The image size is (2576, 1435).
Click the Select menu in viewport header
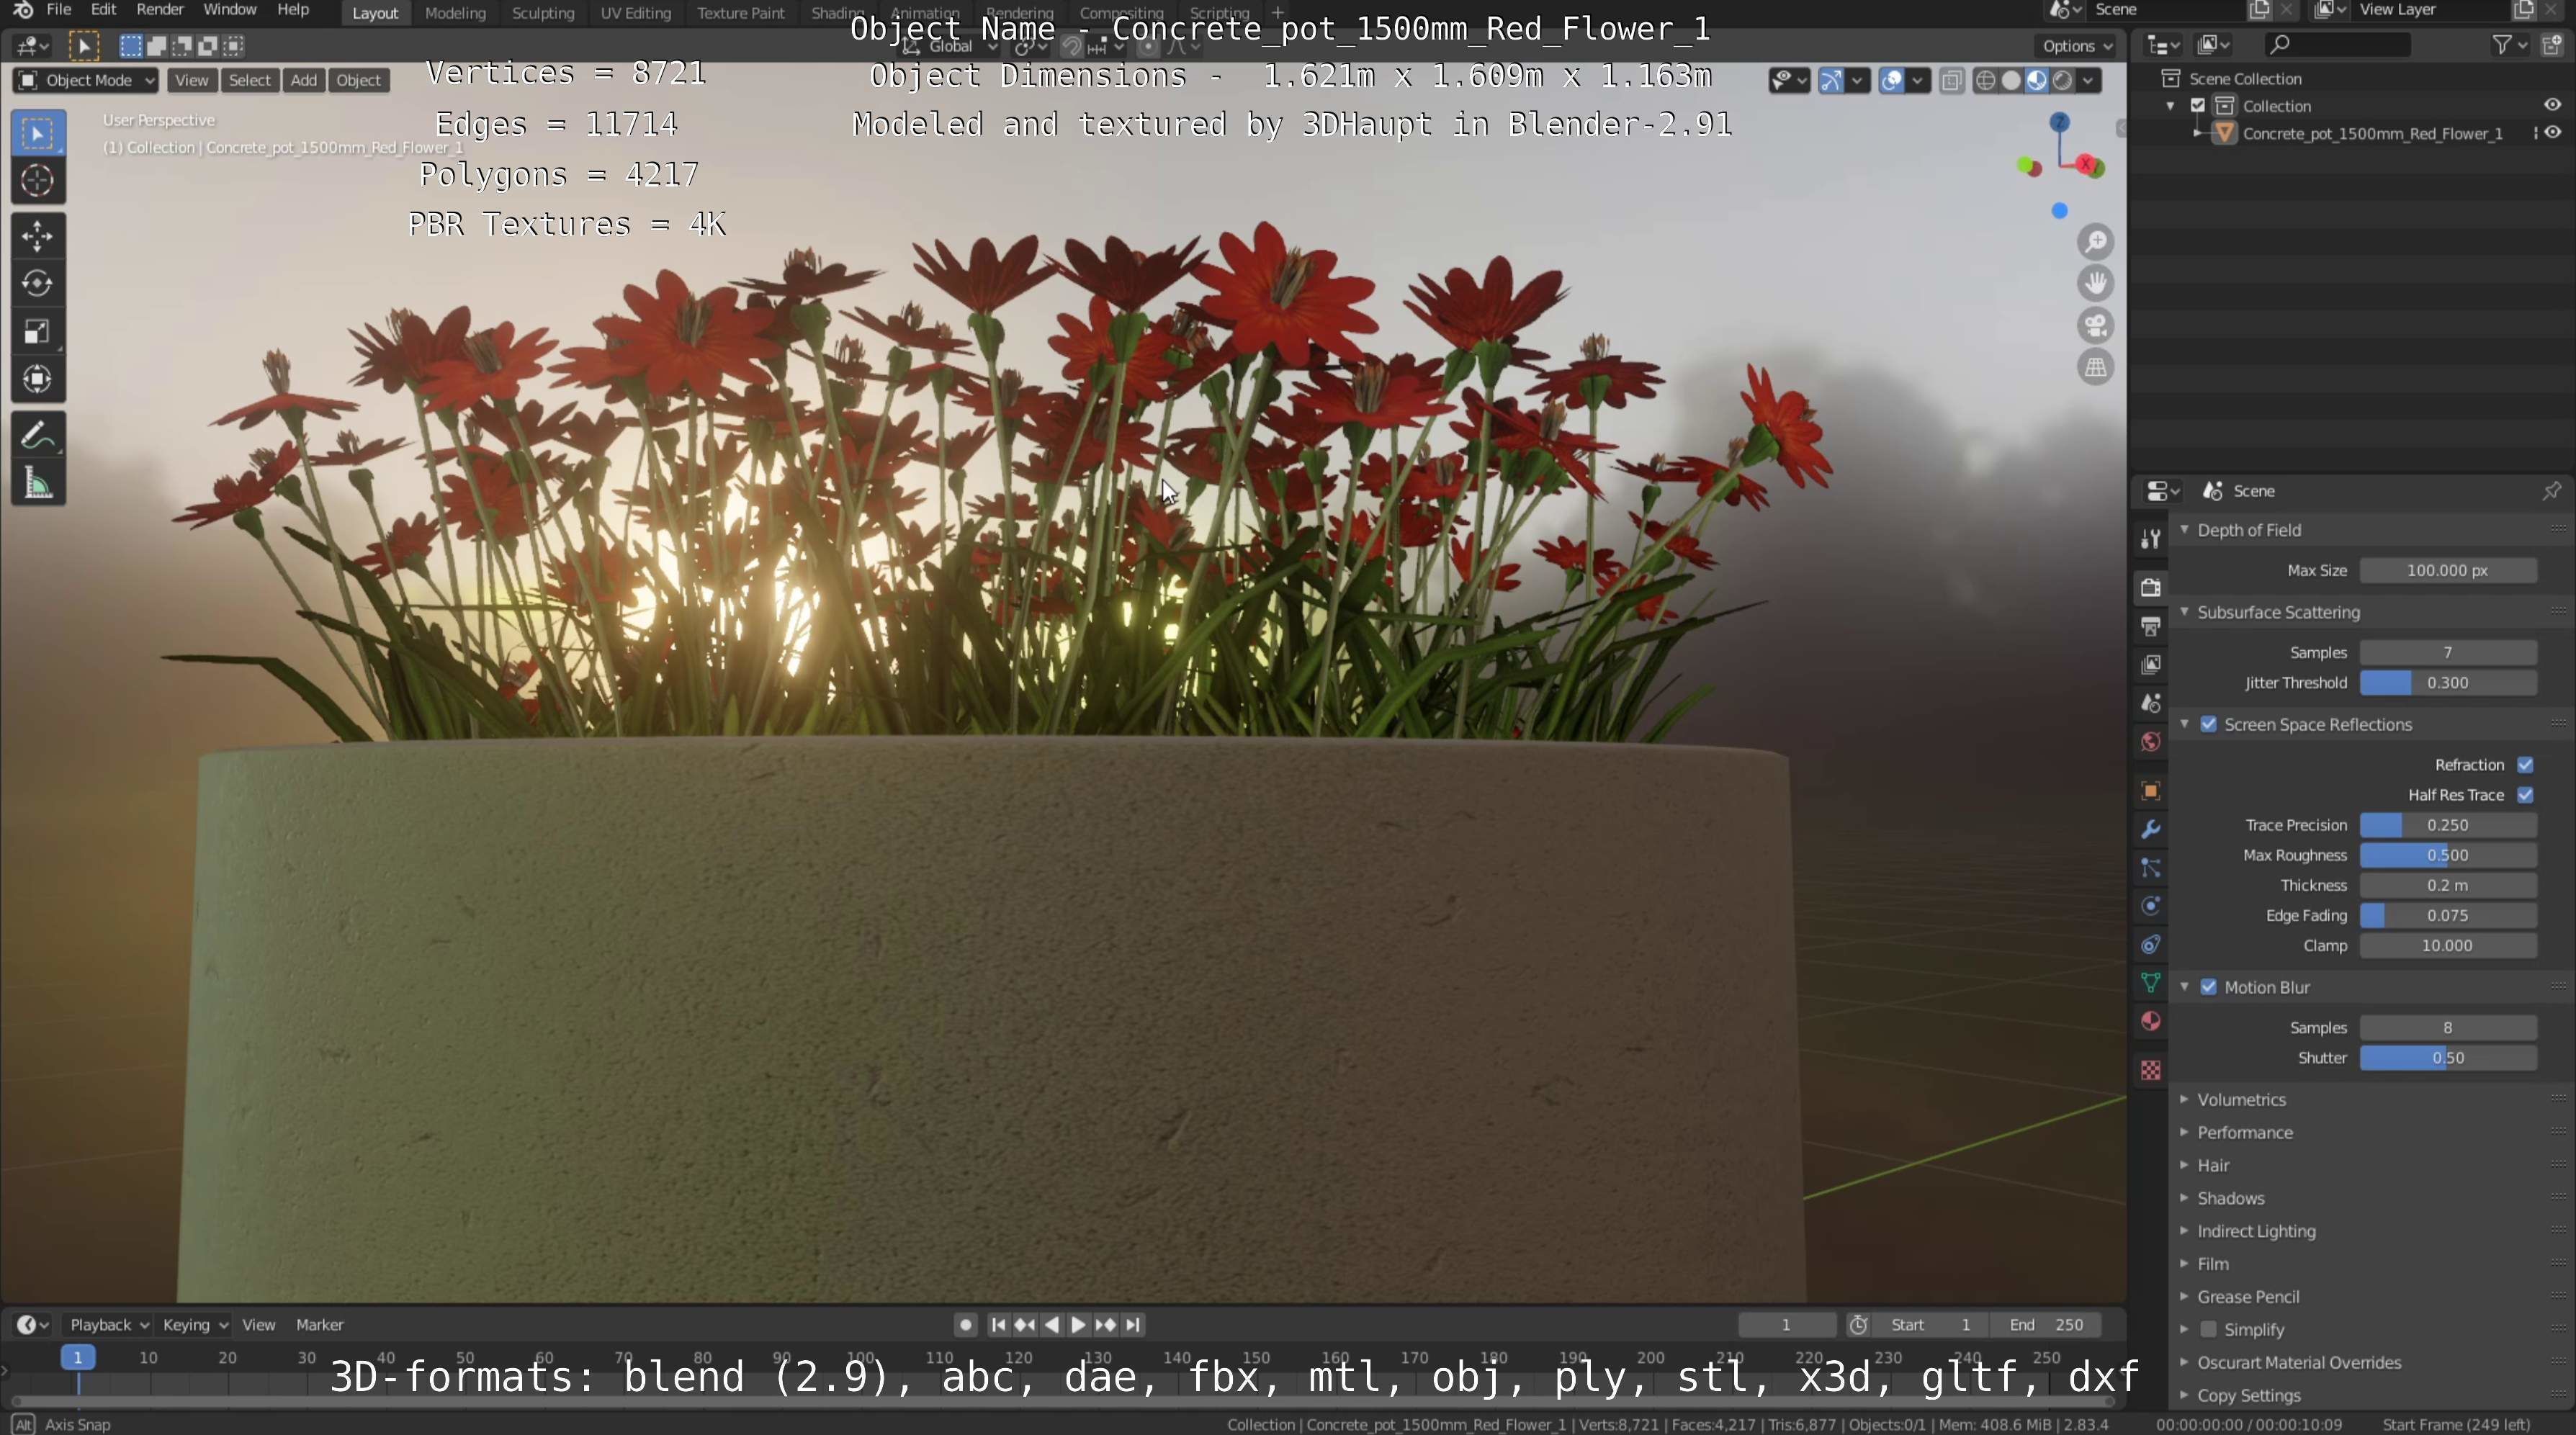[249, 80]
